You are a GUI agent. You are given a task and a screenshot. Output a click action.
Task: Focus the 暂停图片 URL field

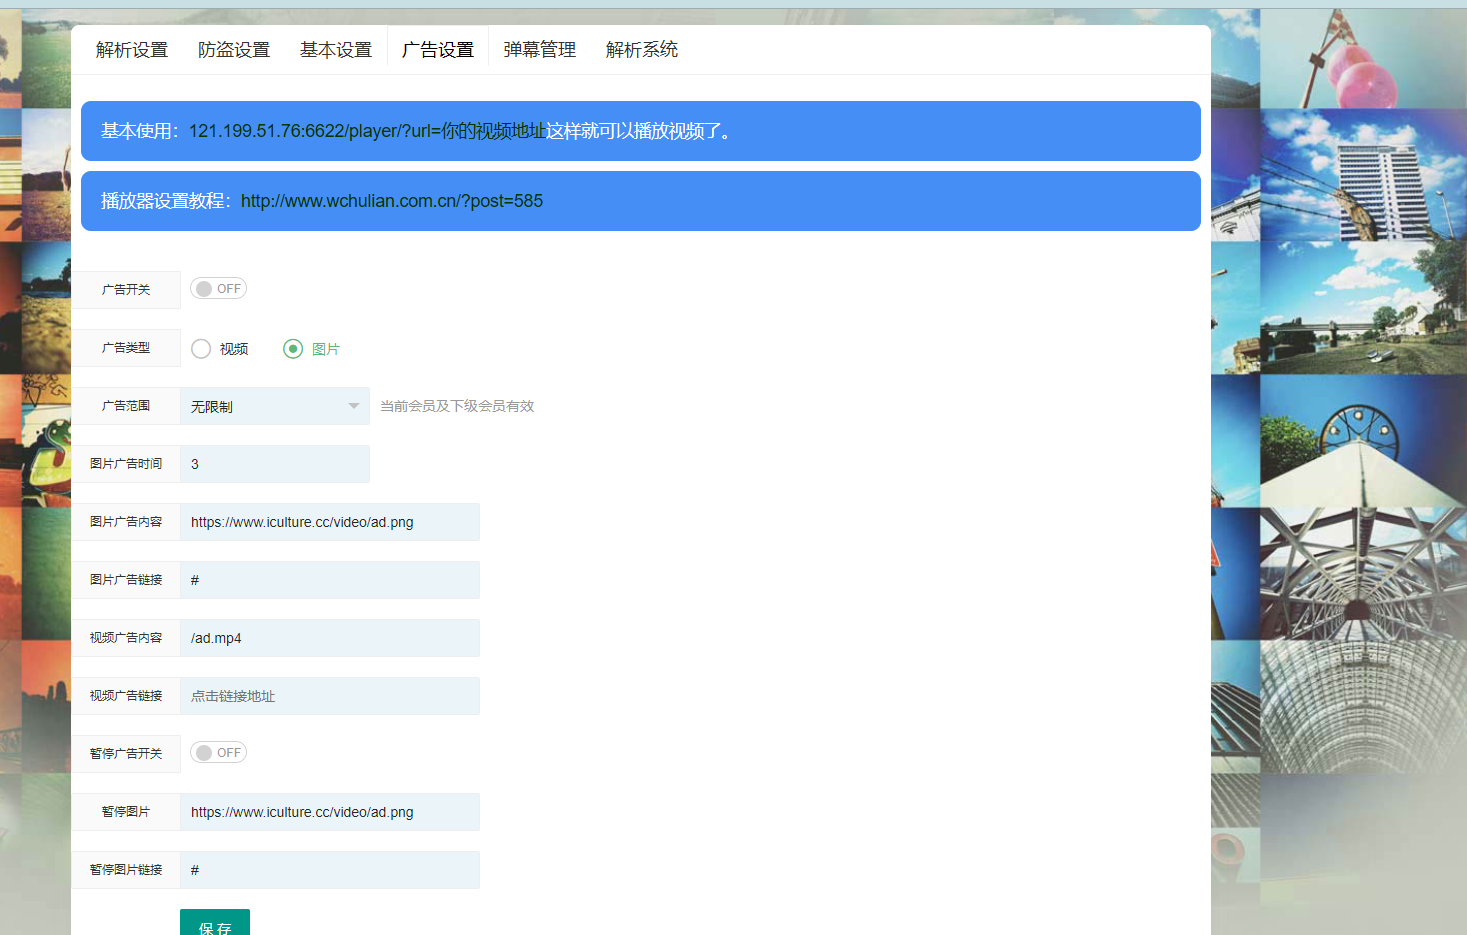click(330, 812)
